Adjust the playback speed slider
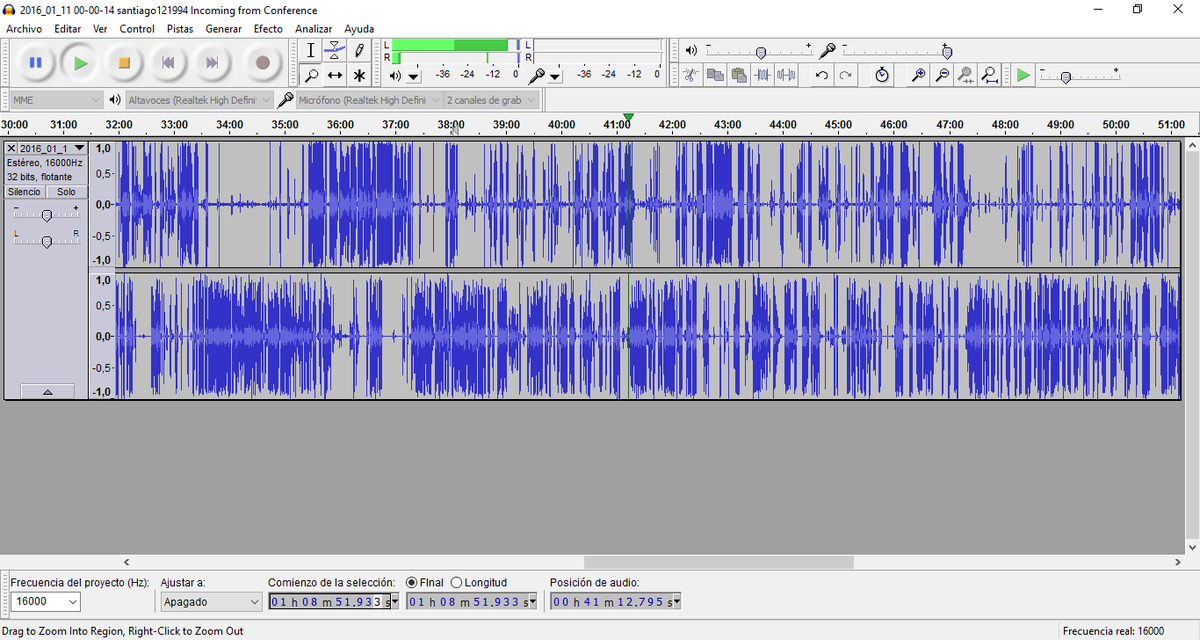 coord(1065,76)
